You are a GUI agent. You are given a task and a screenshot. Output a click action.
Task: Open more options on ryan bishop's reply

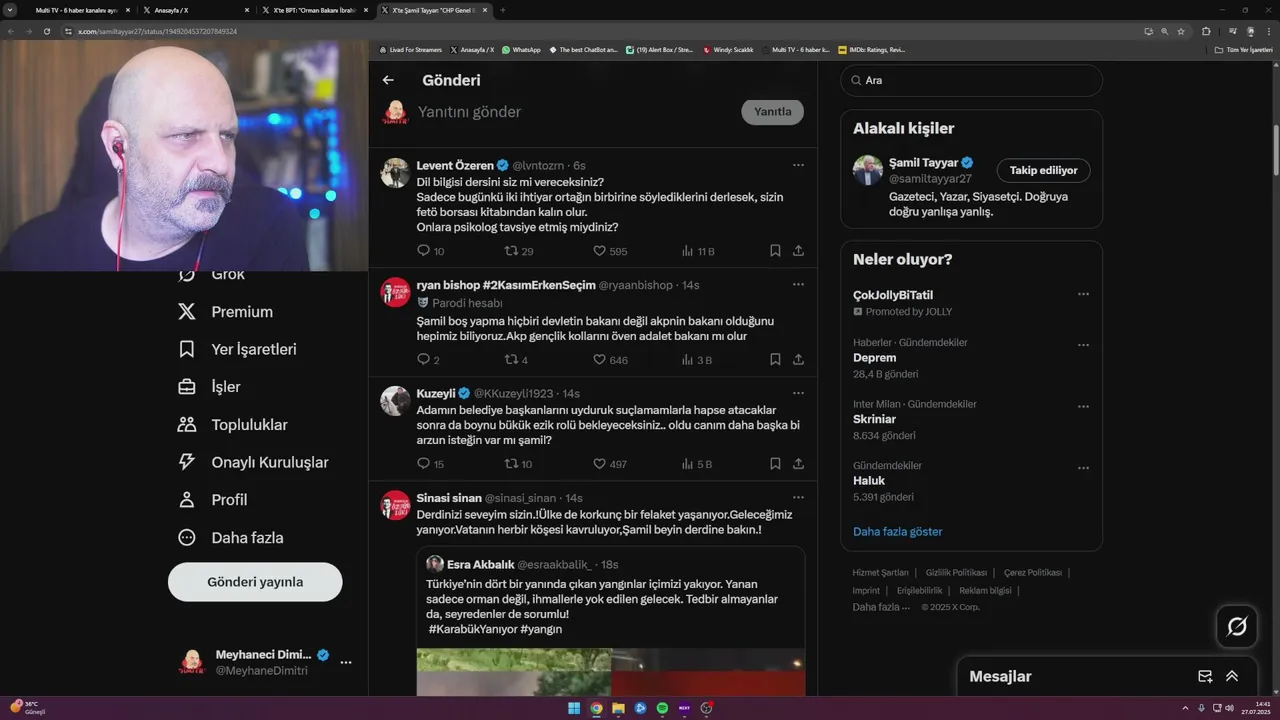tap(798, 284)
